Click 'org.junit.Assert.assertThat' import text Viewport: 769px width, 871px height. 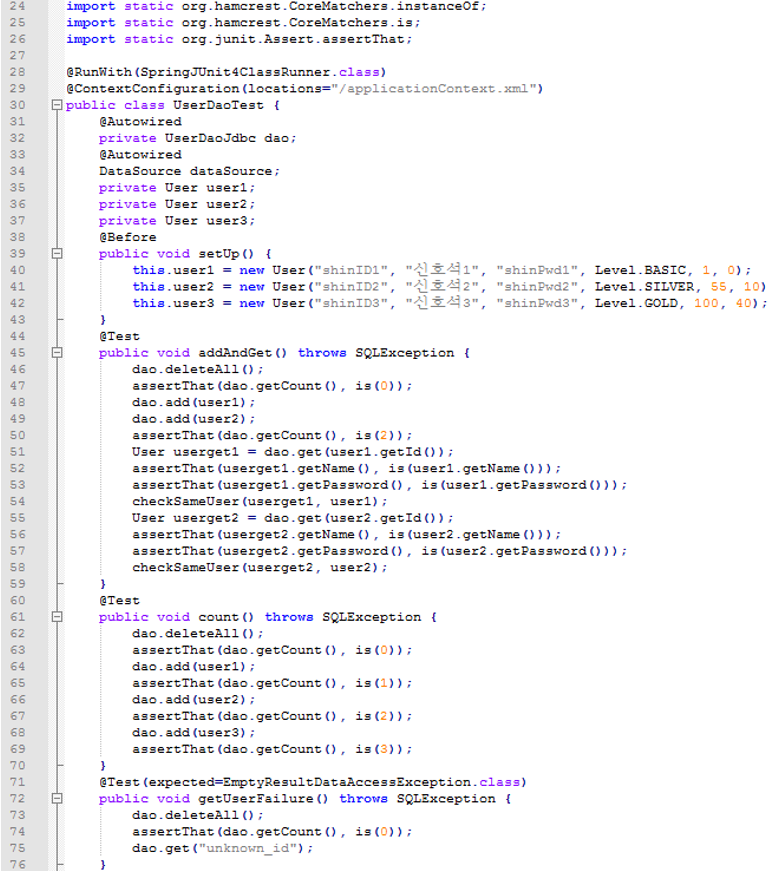[x=293, y=39]
